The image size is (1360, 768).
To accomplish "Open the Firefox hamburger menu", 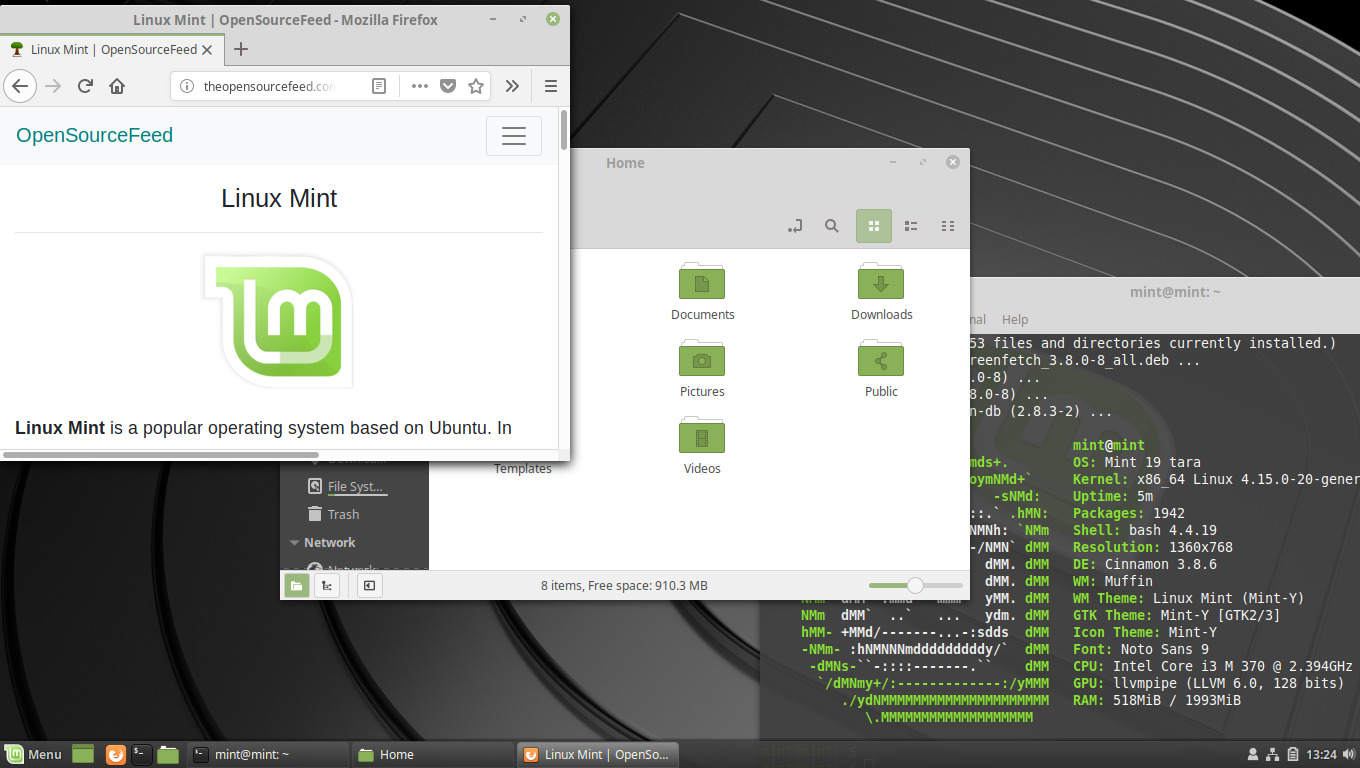I will [x=550, y=86].
